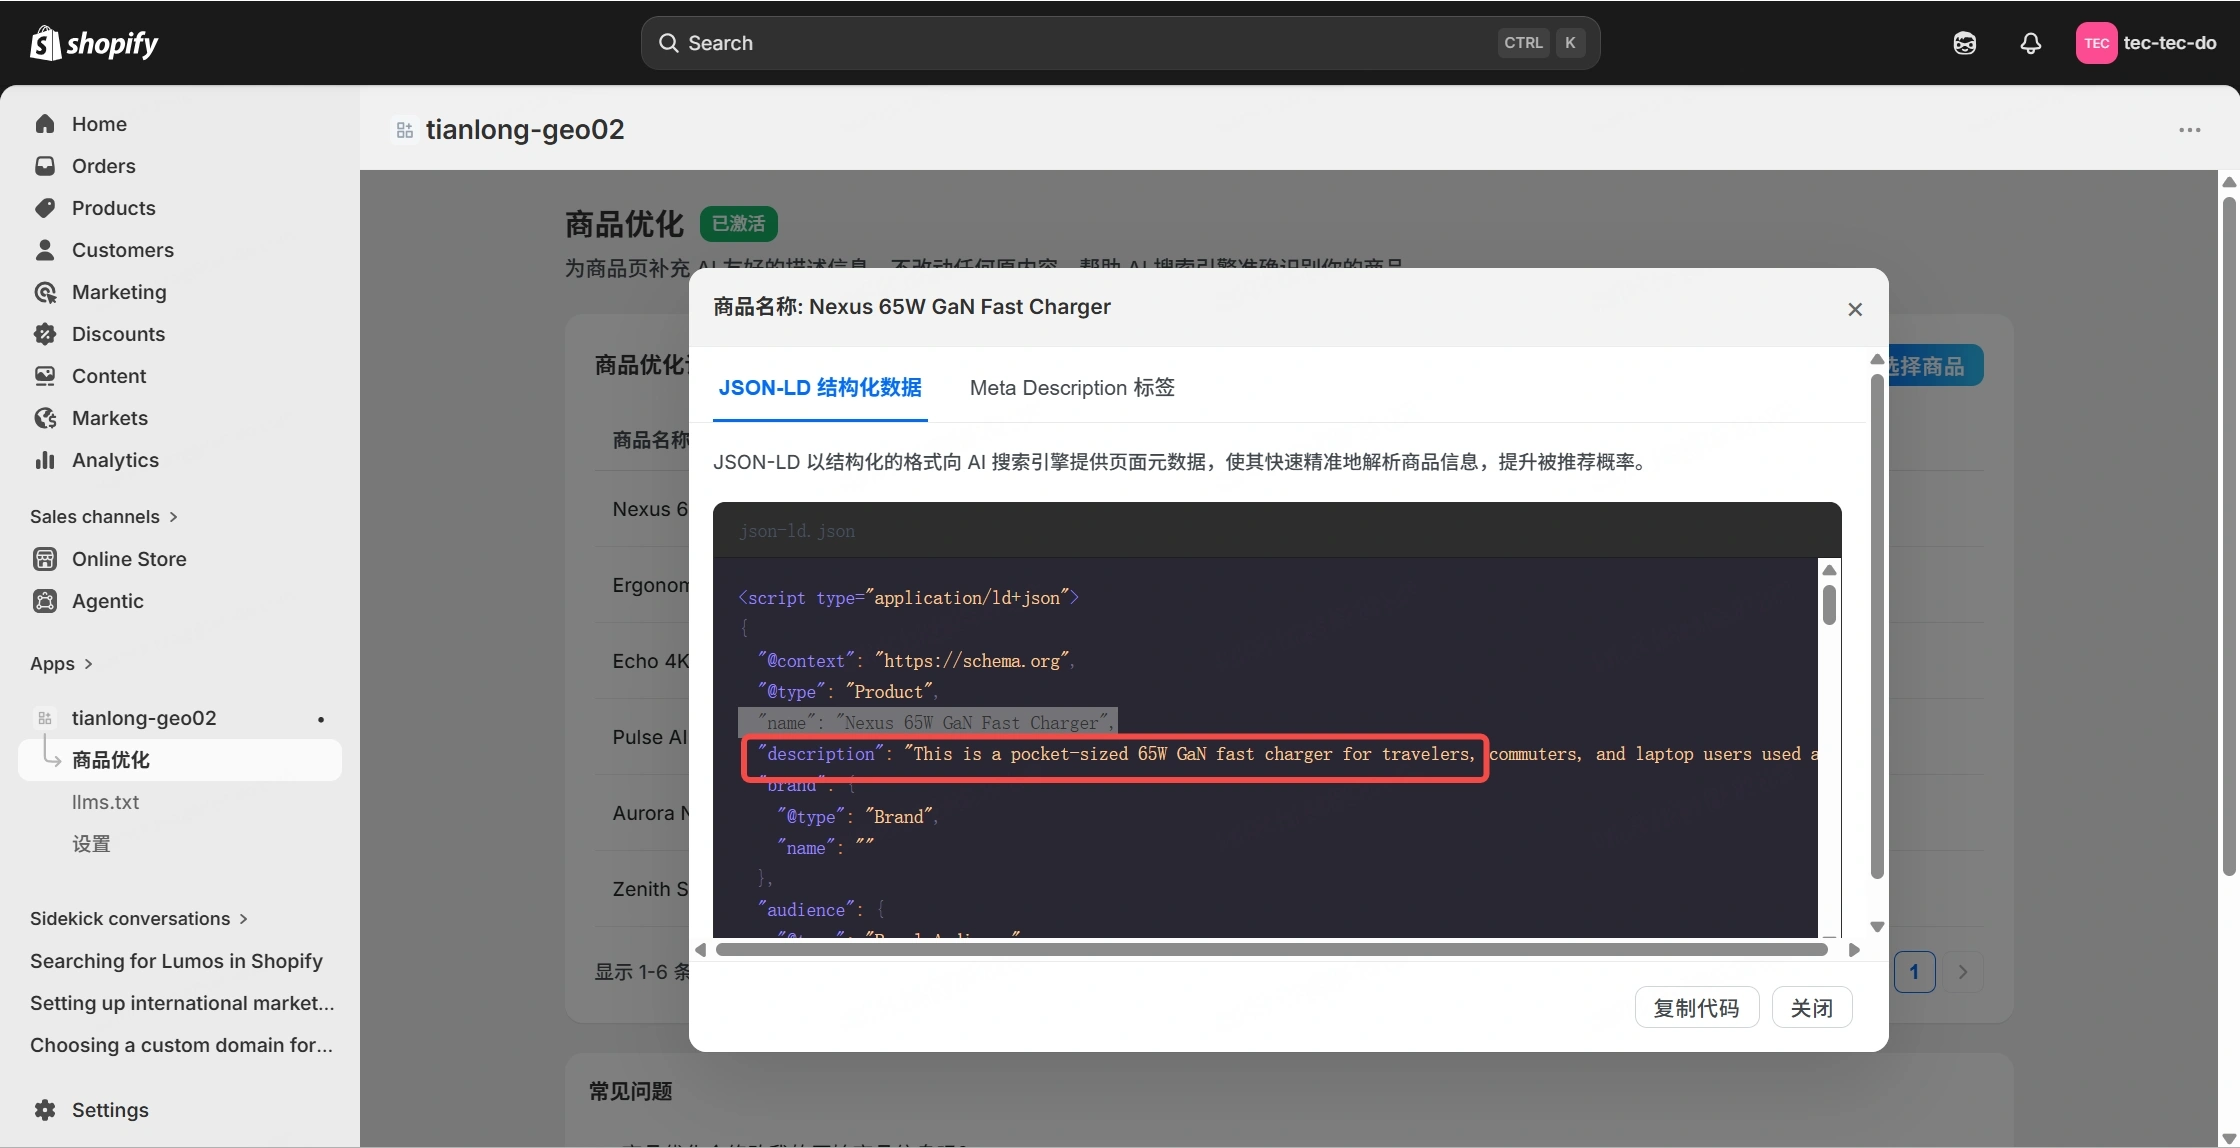
Task: Click the script type application/ld+json line
Action: point(908,598)
